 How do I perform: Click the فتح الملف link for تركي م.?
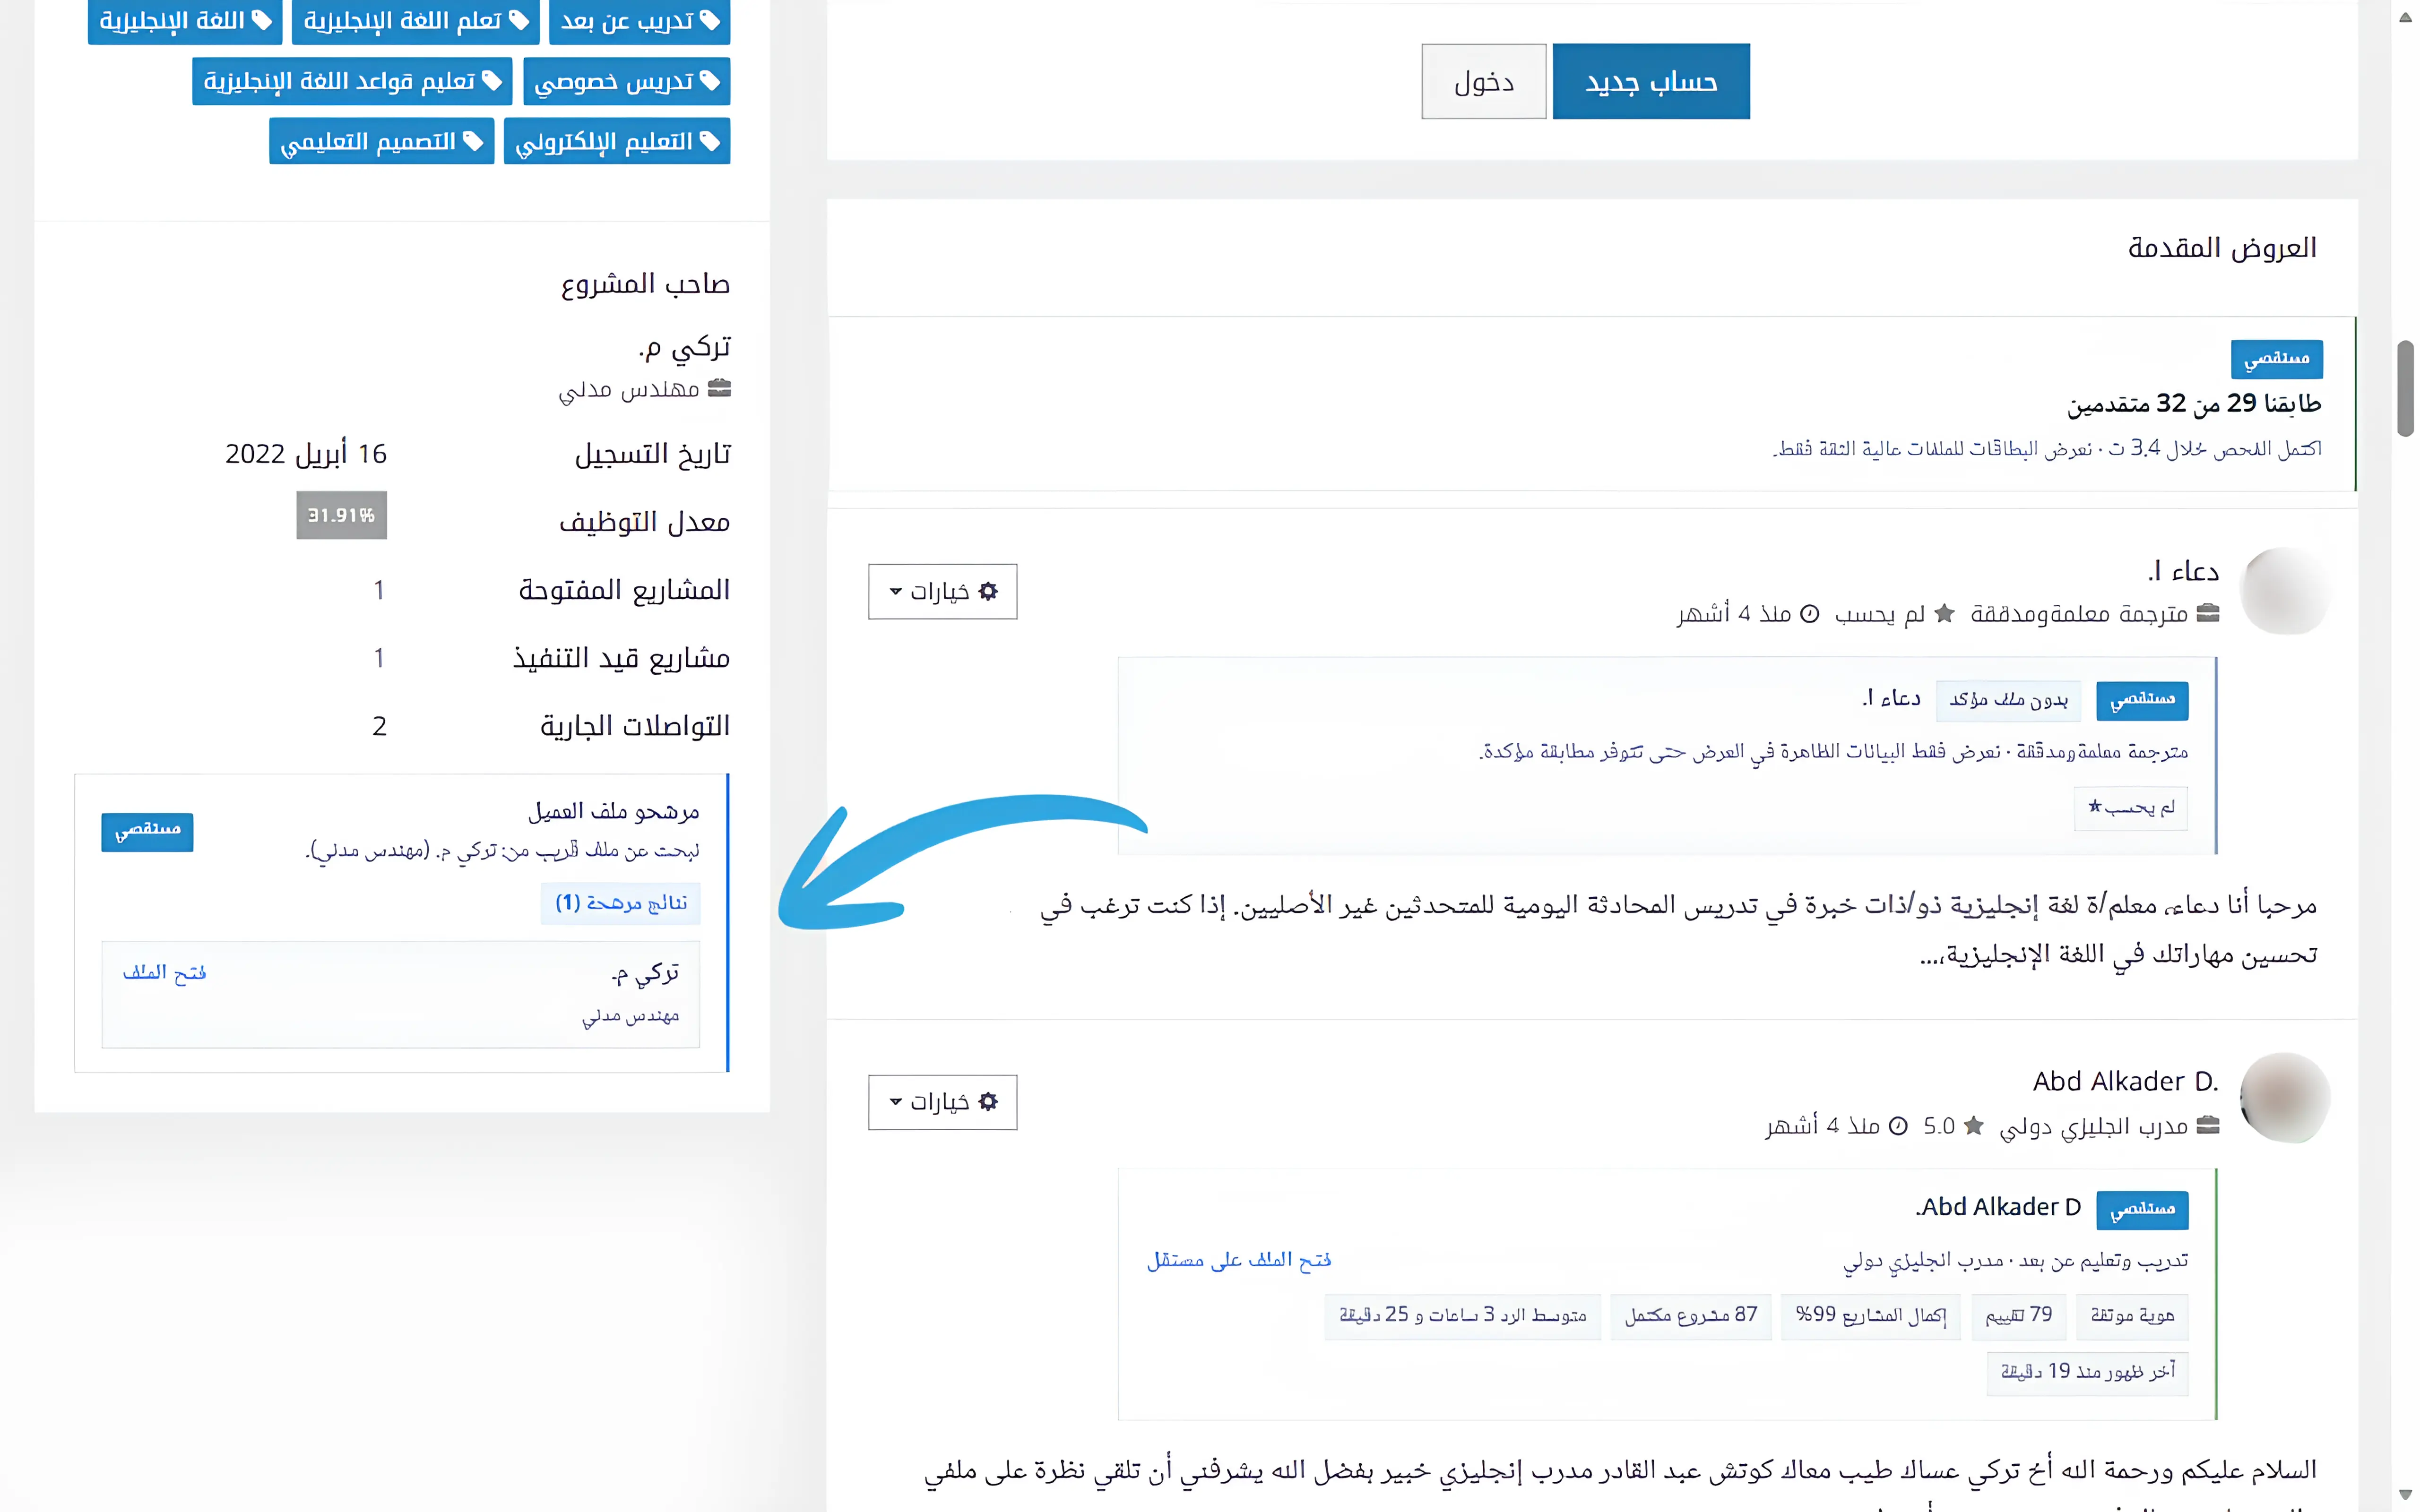(165, 972)
